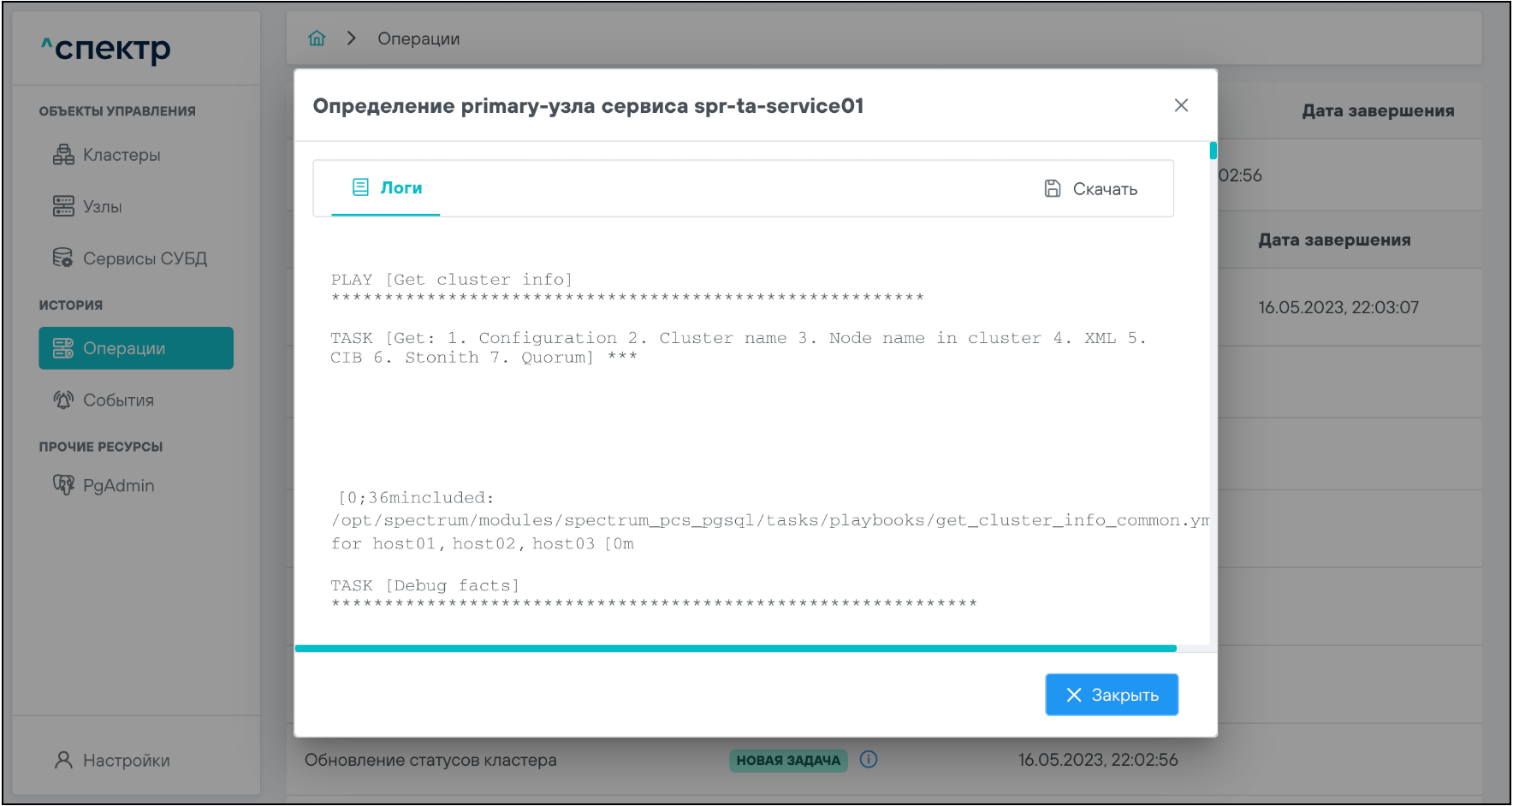Click the PLAY [Get cluster info] log line
This screenshot has height=806, width=1513.
[452, 279]
